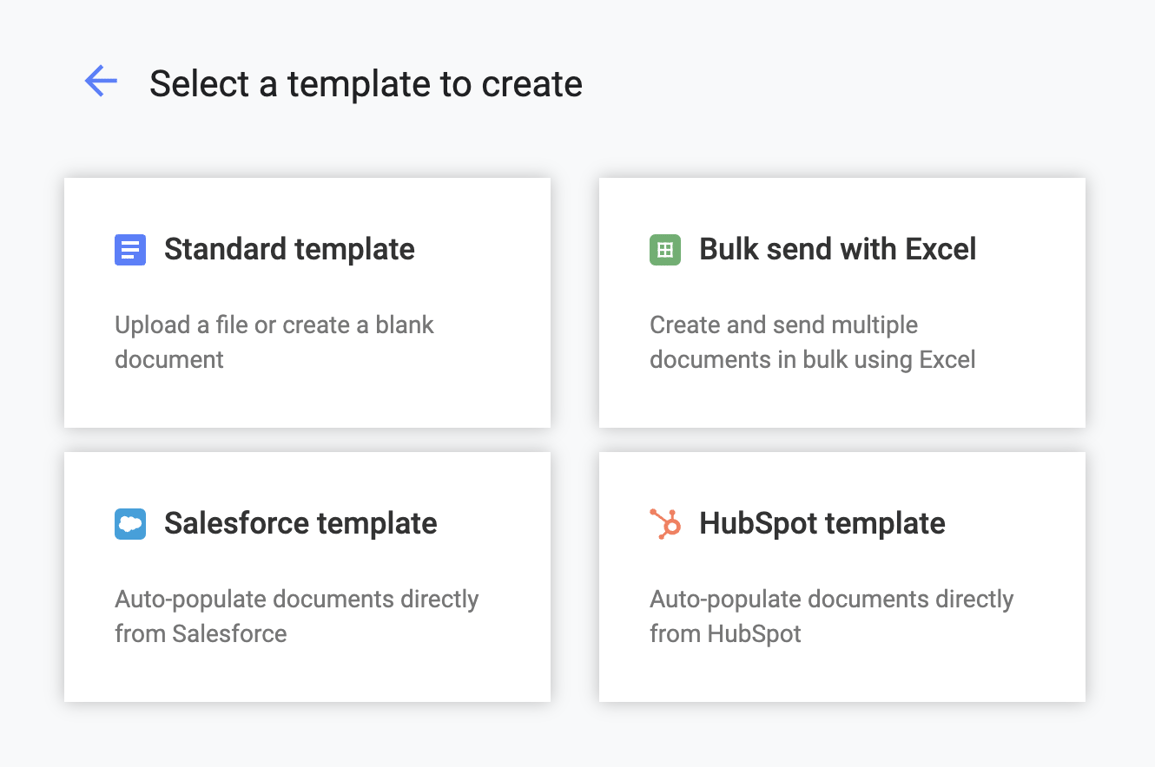The height and width of the screenshot is (767, 1155).
Task: Click the Salesforce template heading
Action: point(300,522)
